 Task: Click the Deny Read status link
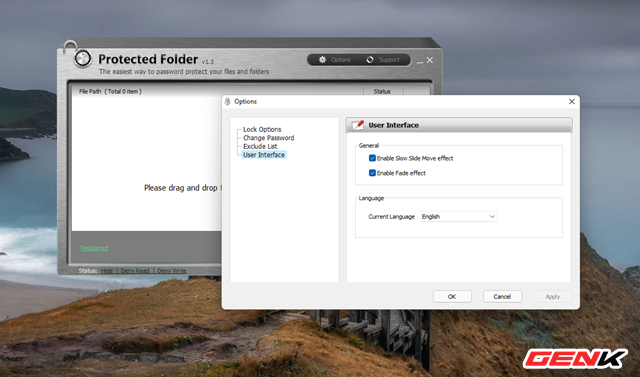click(135, 271)
